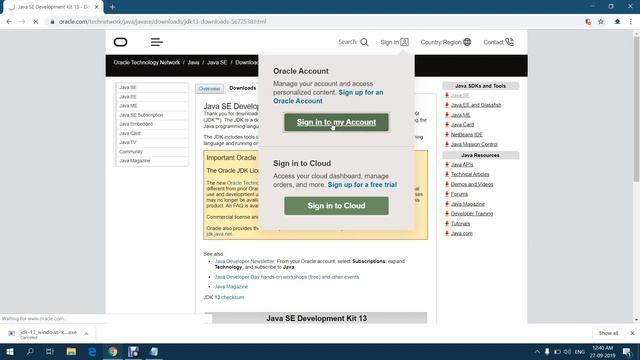Switch to the Overview tab
640x360 pixels.
pyautogui.click(x=209, y=89)
